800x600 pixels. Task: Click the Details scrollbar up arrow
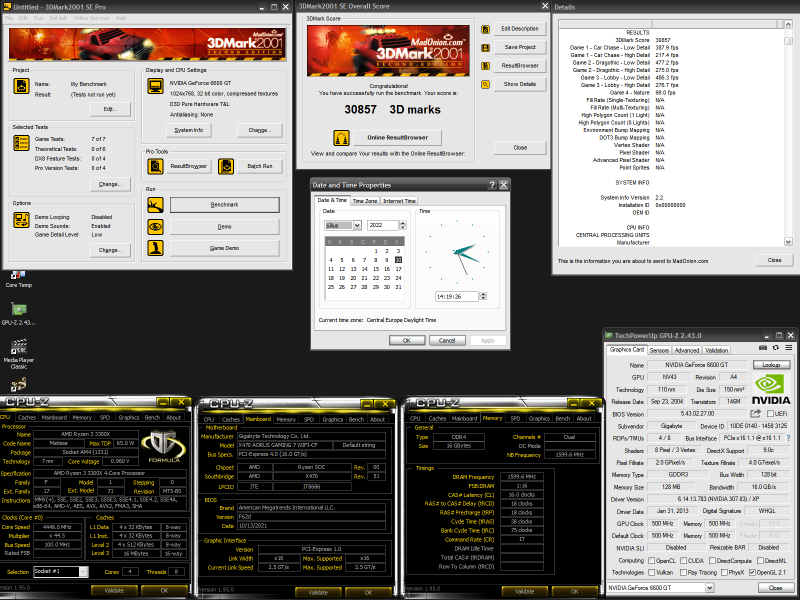click(x=788, y=24)
